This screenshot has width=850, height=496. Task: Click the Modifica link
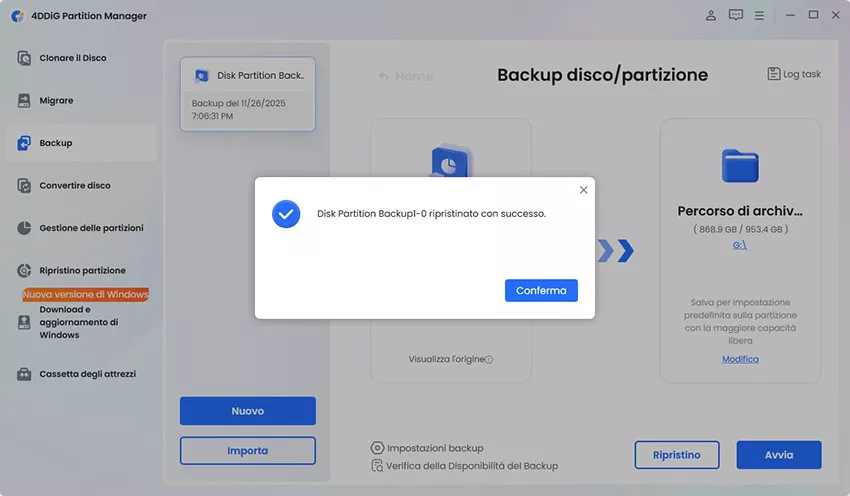tap(740, 359)
